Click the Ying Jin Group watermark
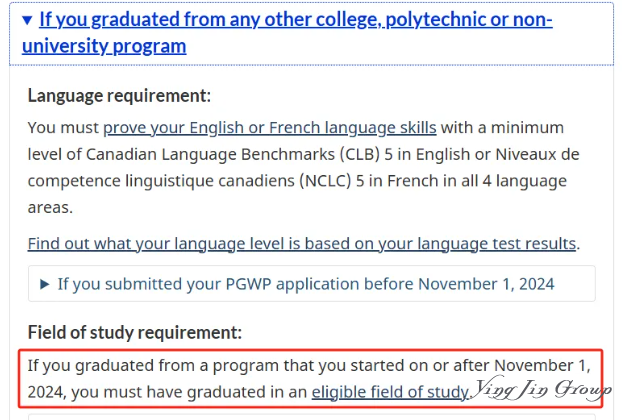This screenshot has height=420, width=622. 541,389
